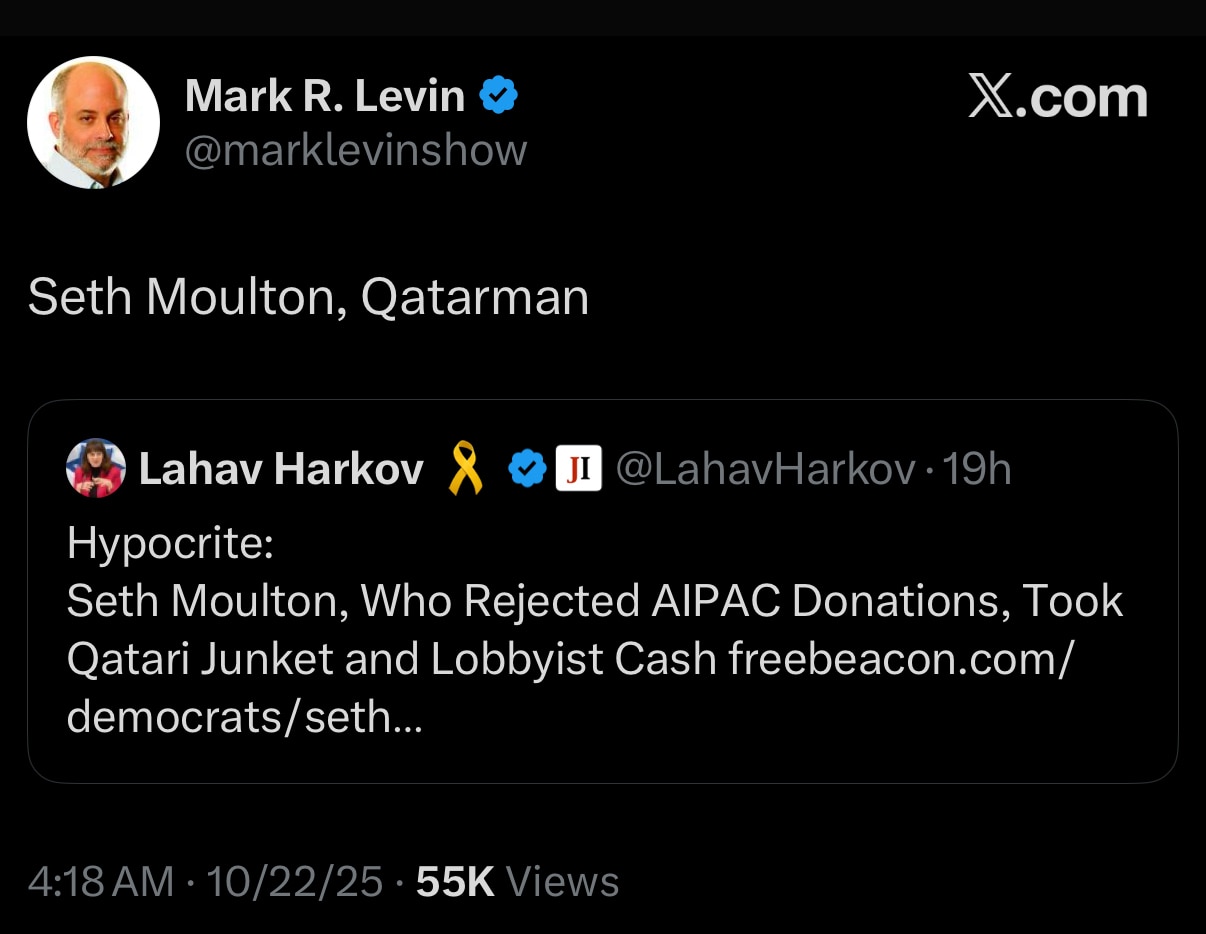Click the blue verified badge beside Mark R. Levin

498,96
